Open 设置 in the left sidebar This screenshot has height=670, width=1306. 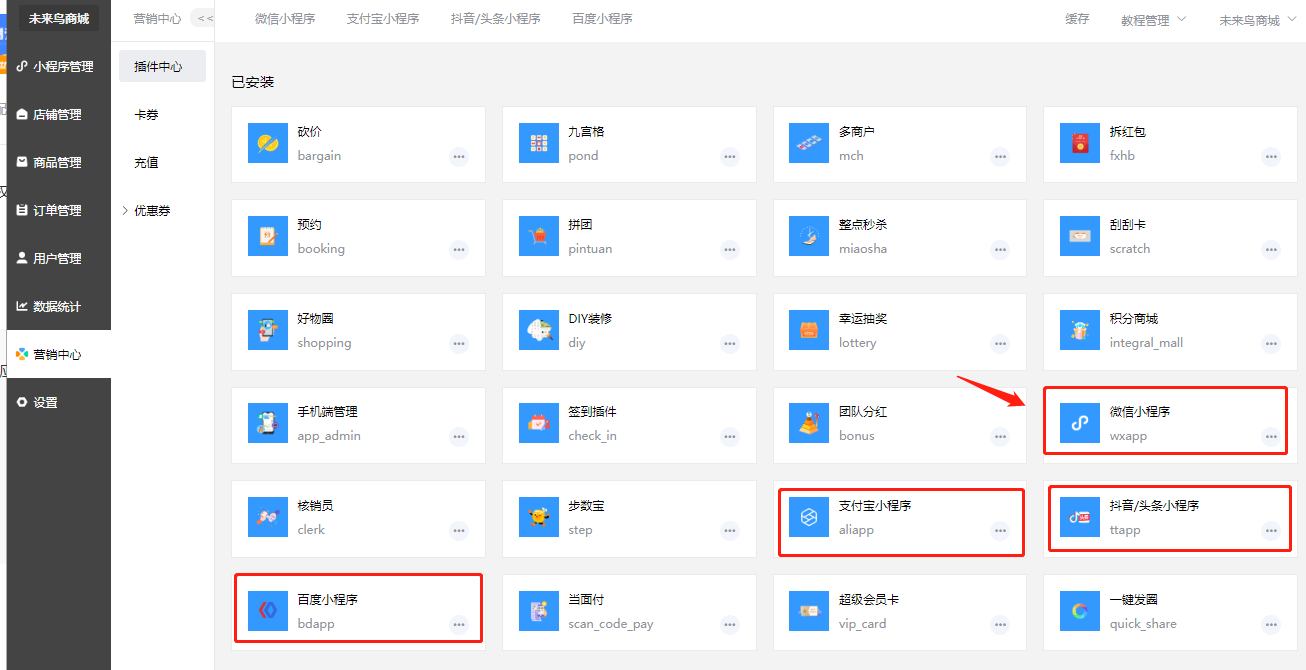pos(45,403)
